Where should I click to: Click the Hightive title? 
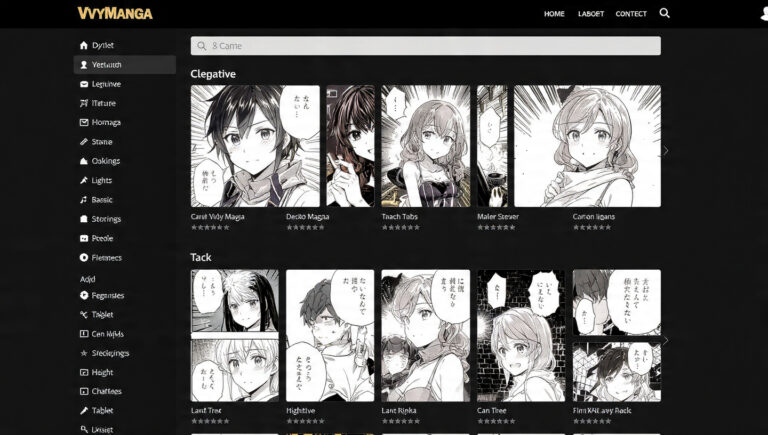[x=300, y=411]
